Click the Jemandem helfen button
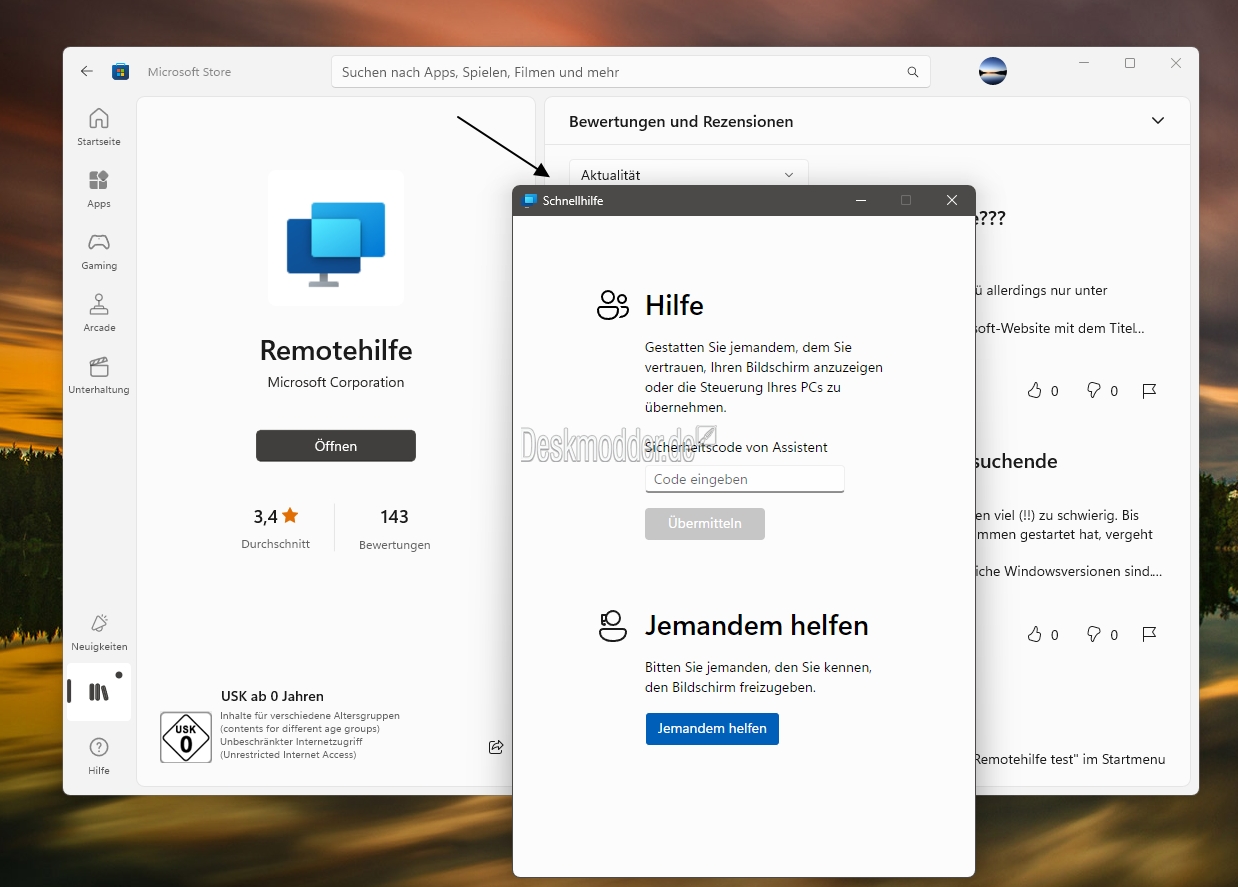 click(x=712, y=729)
